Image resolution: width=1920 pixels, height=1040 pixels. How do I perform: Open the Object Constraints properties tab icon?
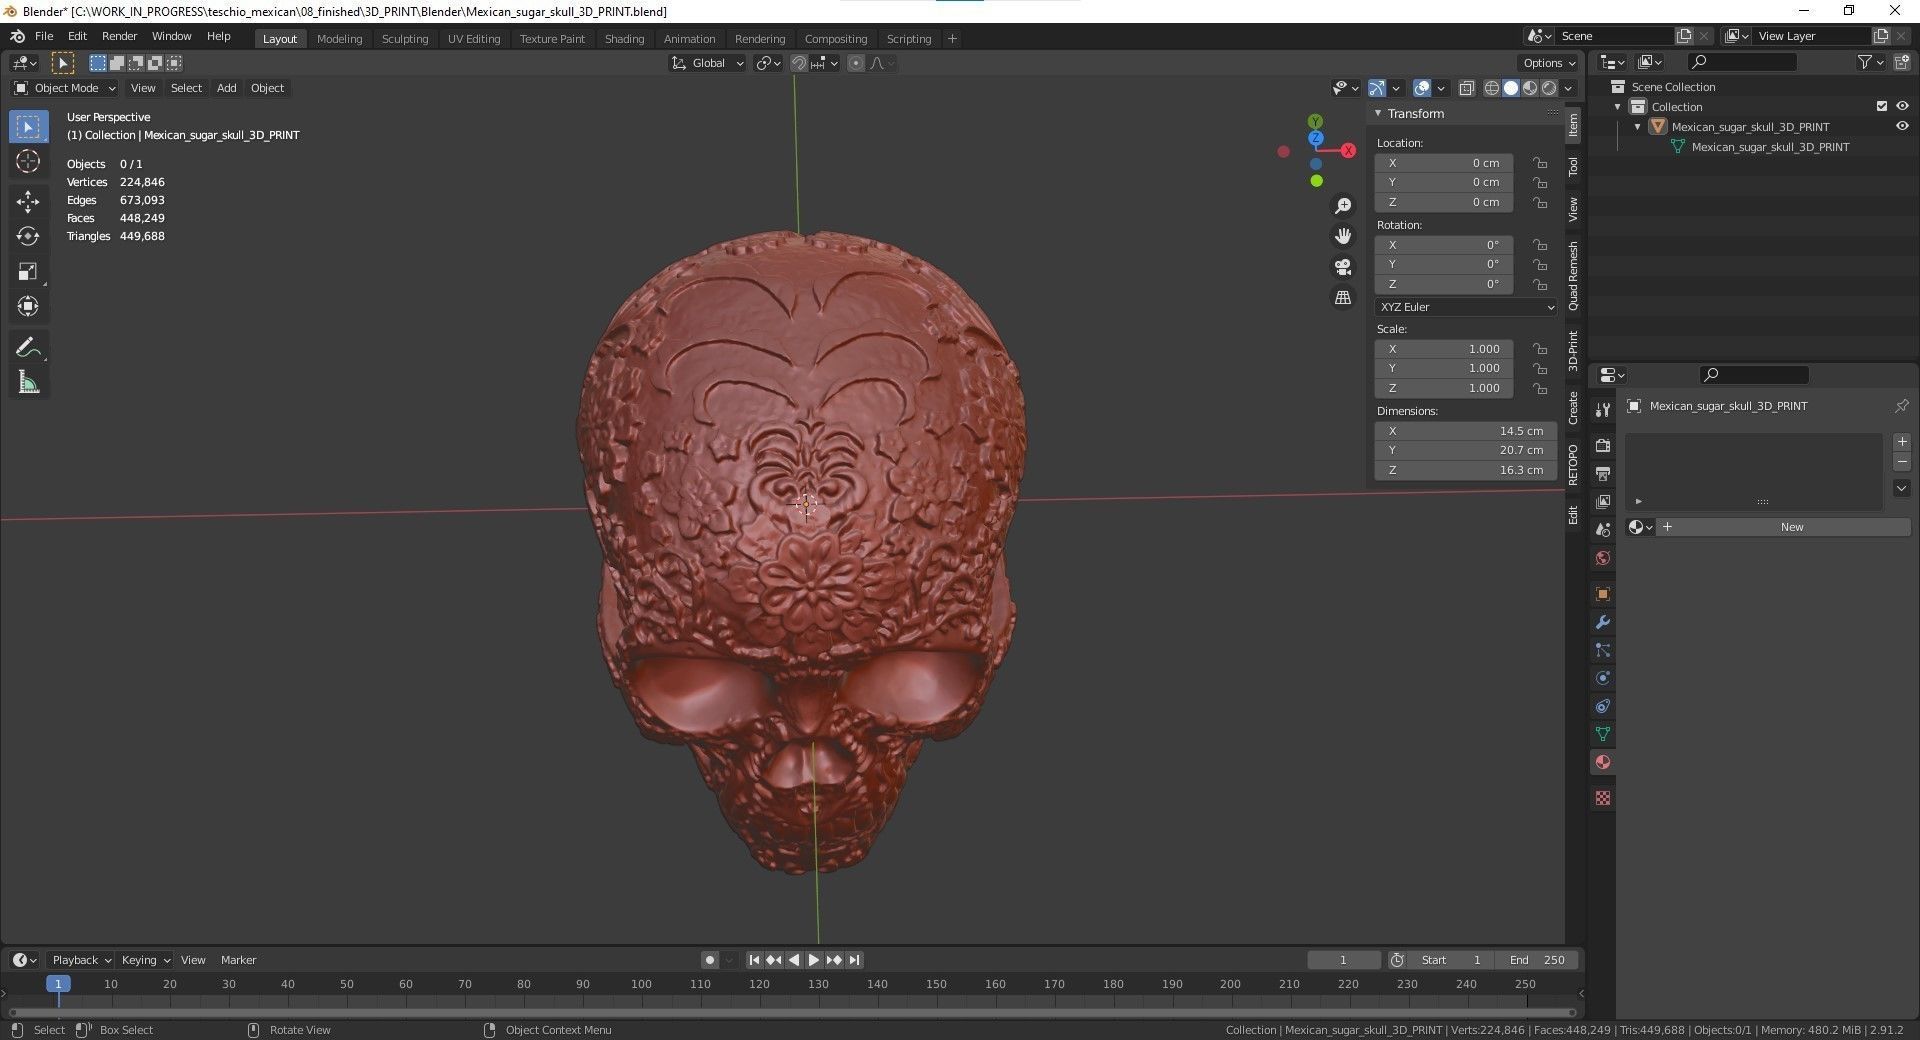(x=1603, y=706)
